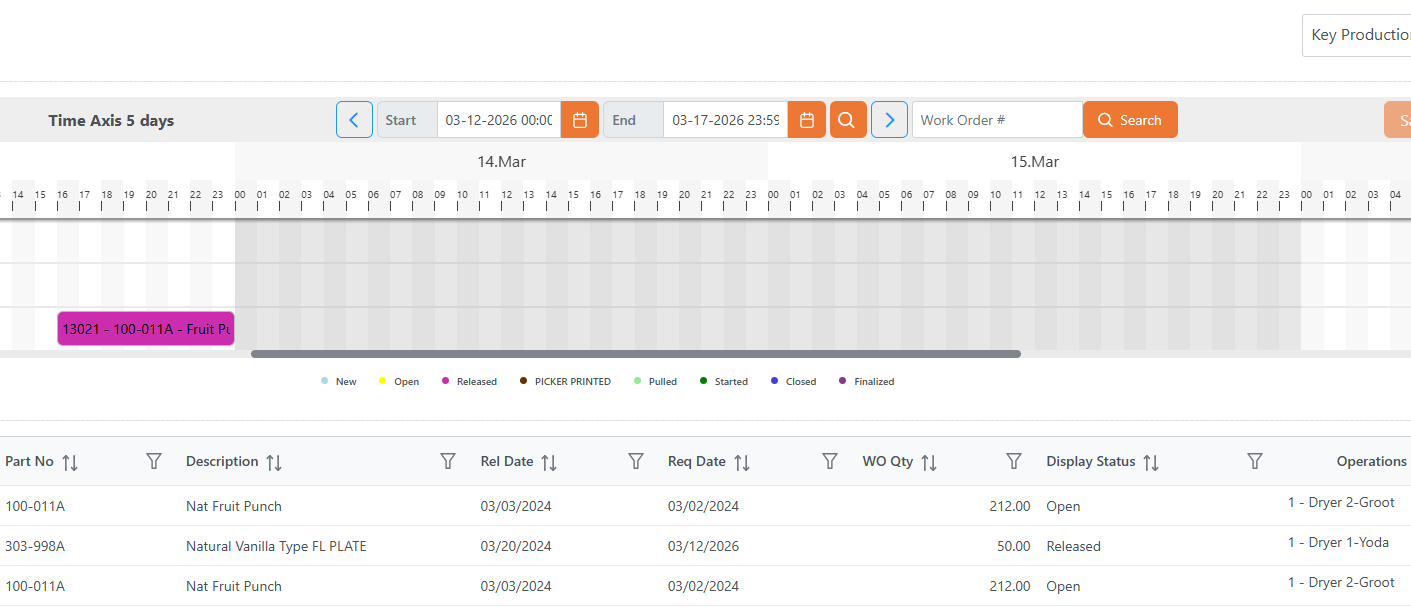Open the End date calendar picker
This screenshot has width=1411, height=610.
point(806,120)
